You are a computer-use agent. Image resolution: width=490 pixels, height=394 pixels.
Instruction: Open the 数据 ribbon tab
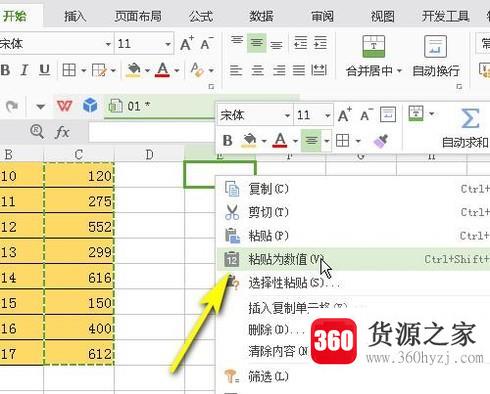pos(261,16)
